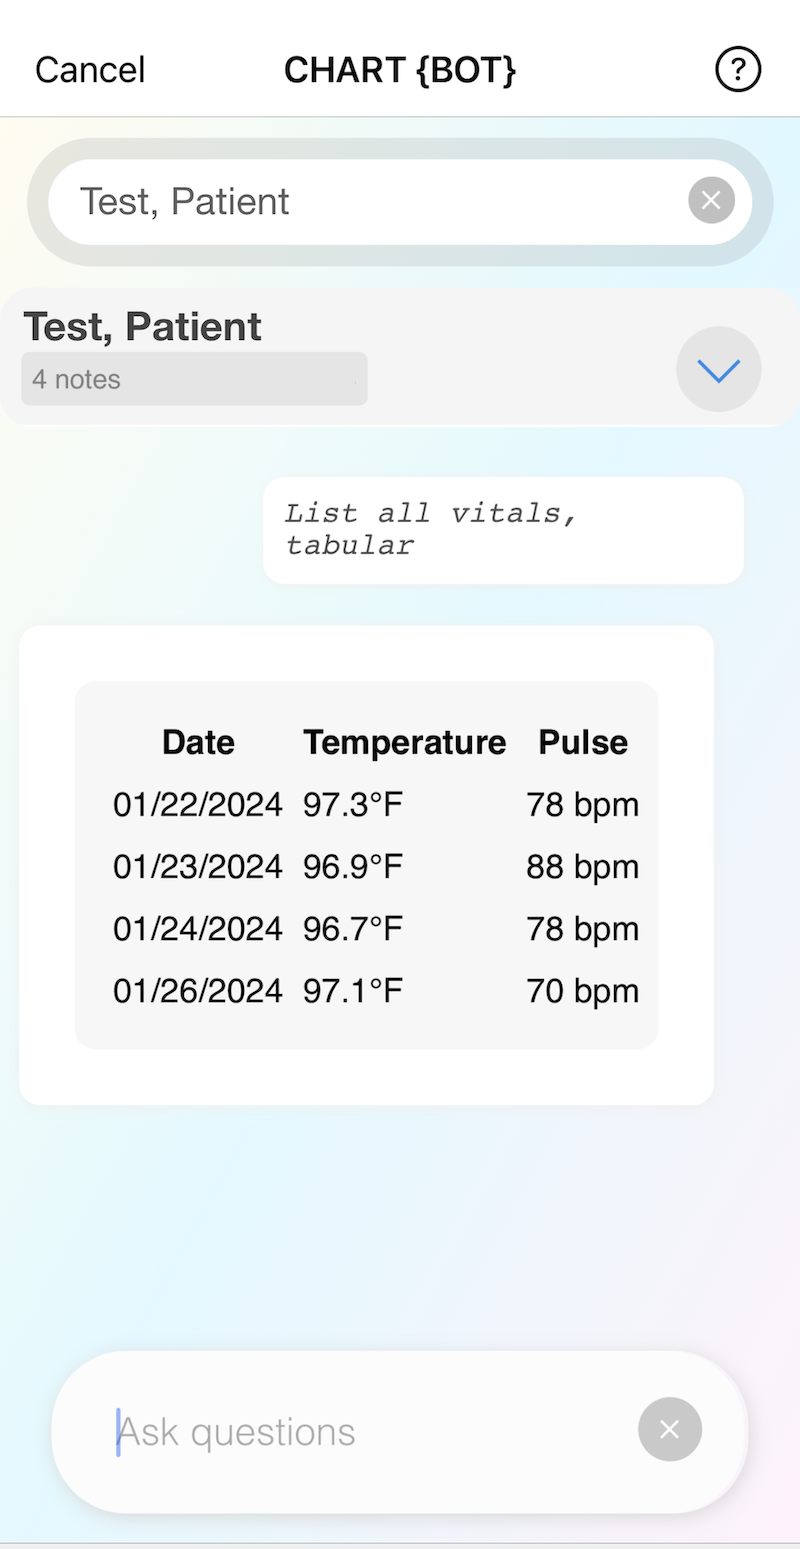Clear the patient search field text
Screen dimensions: 800x1549
pos(711,201)
